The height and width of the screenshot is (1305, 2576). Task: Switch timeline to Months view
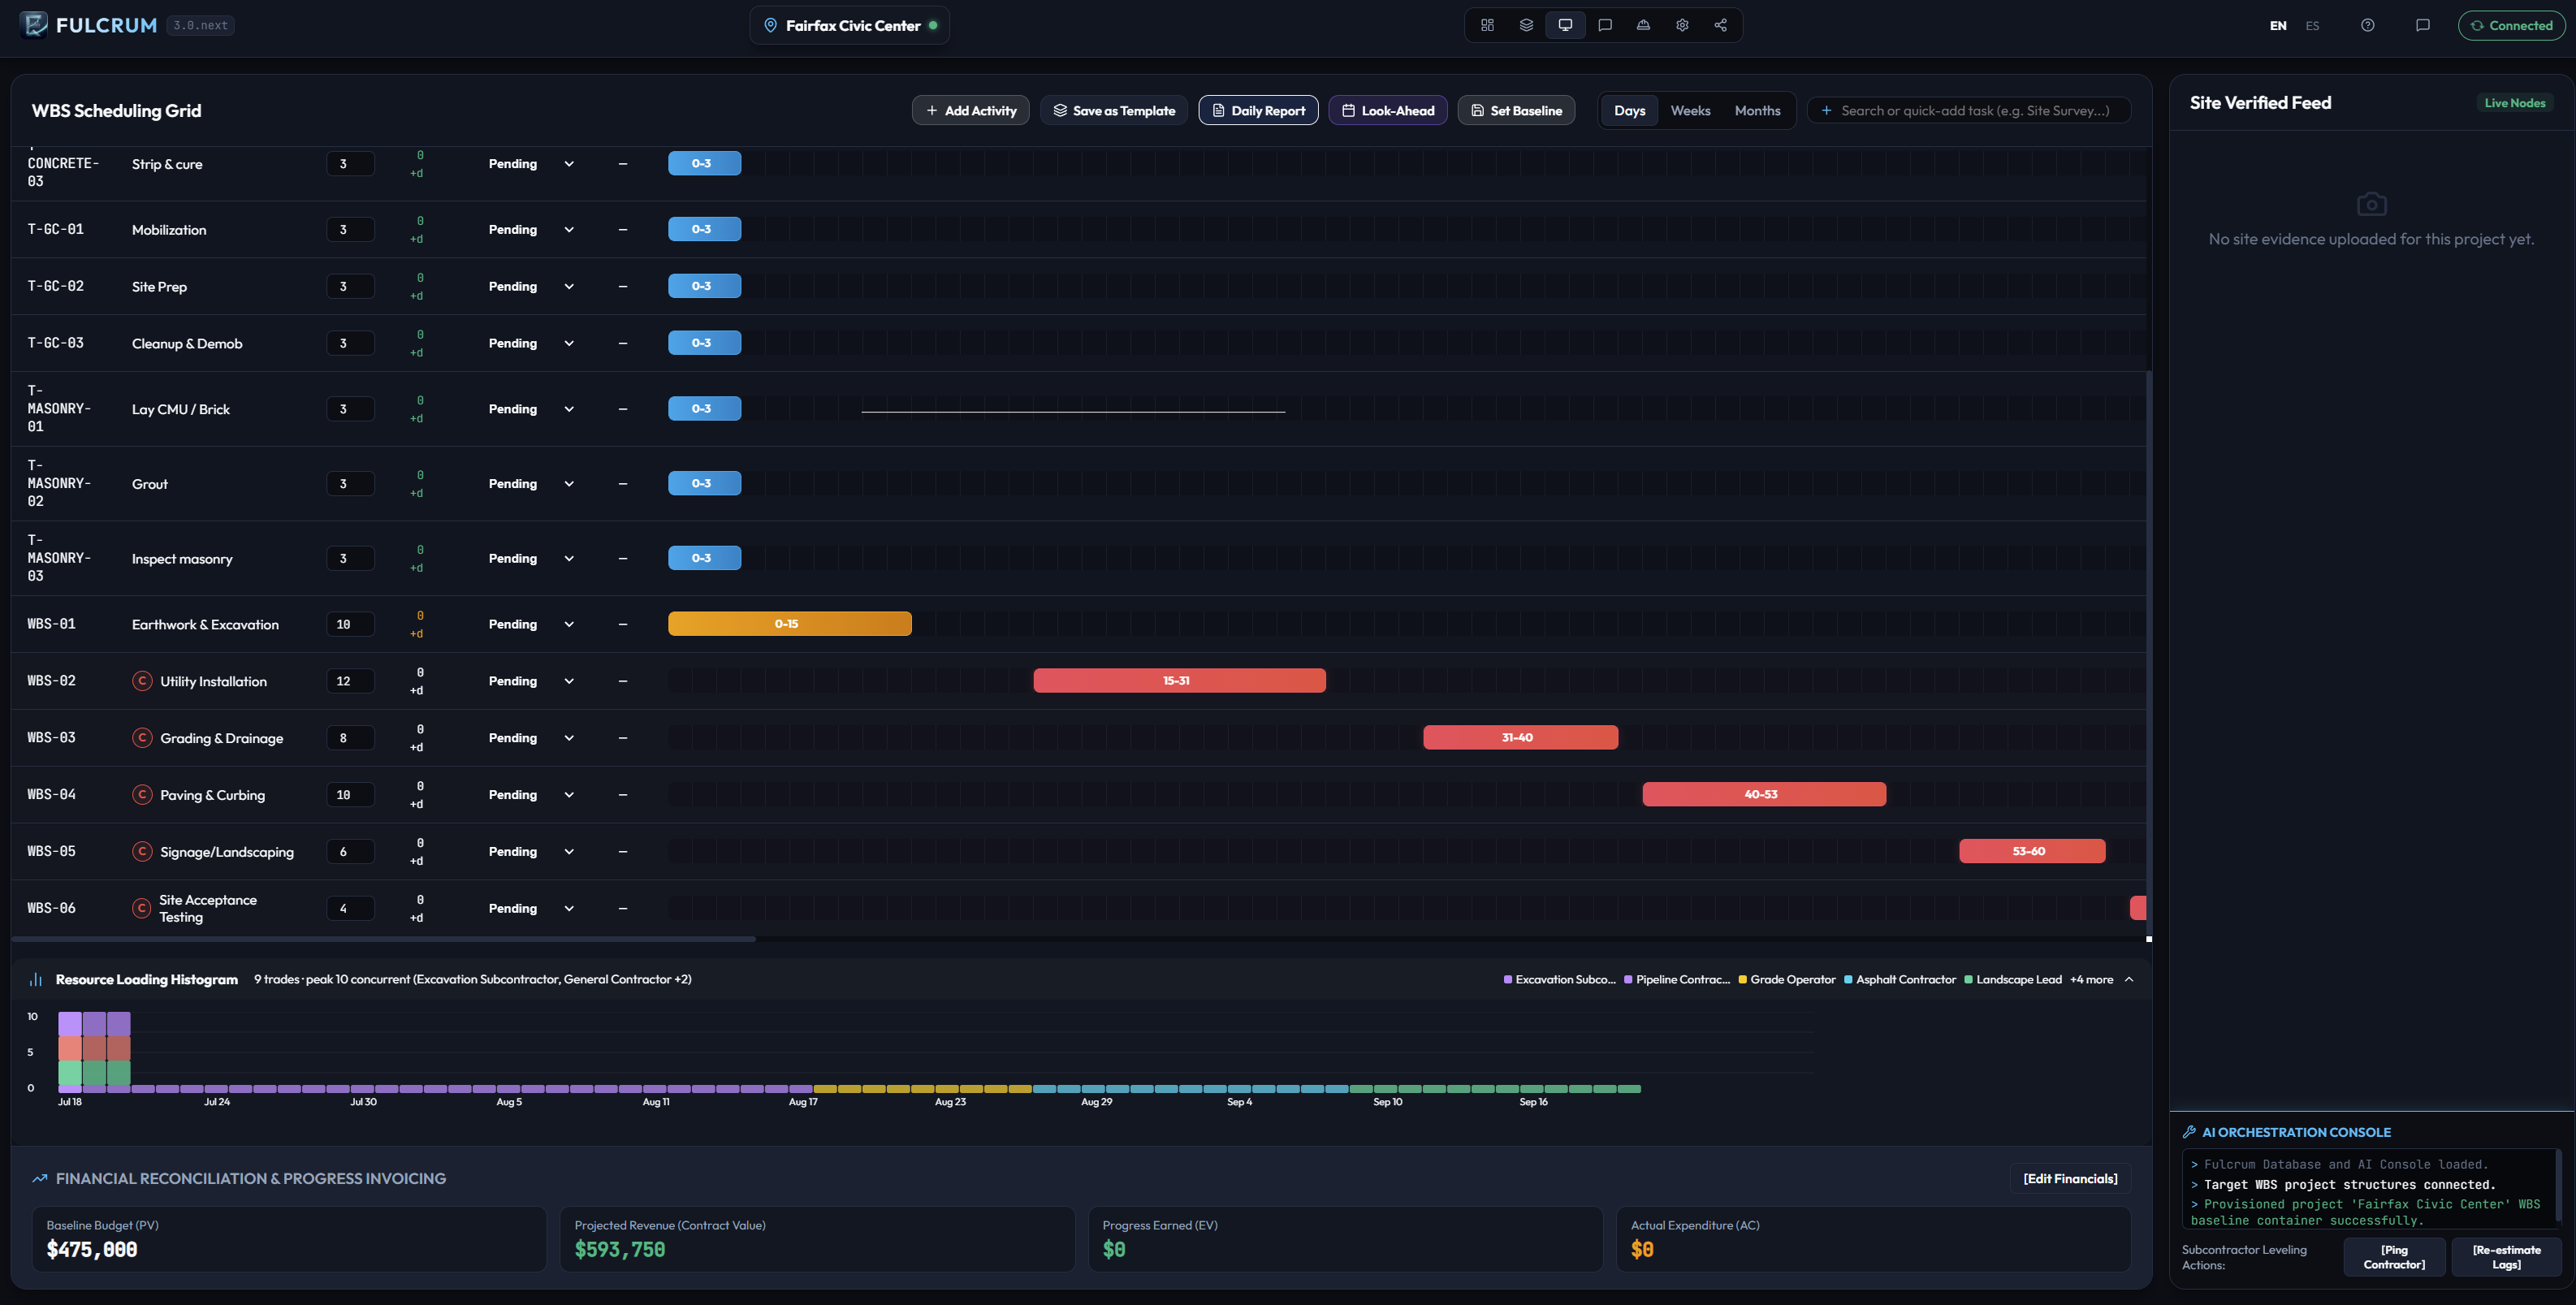tap(1757, 110)
